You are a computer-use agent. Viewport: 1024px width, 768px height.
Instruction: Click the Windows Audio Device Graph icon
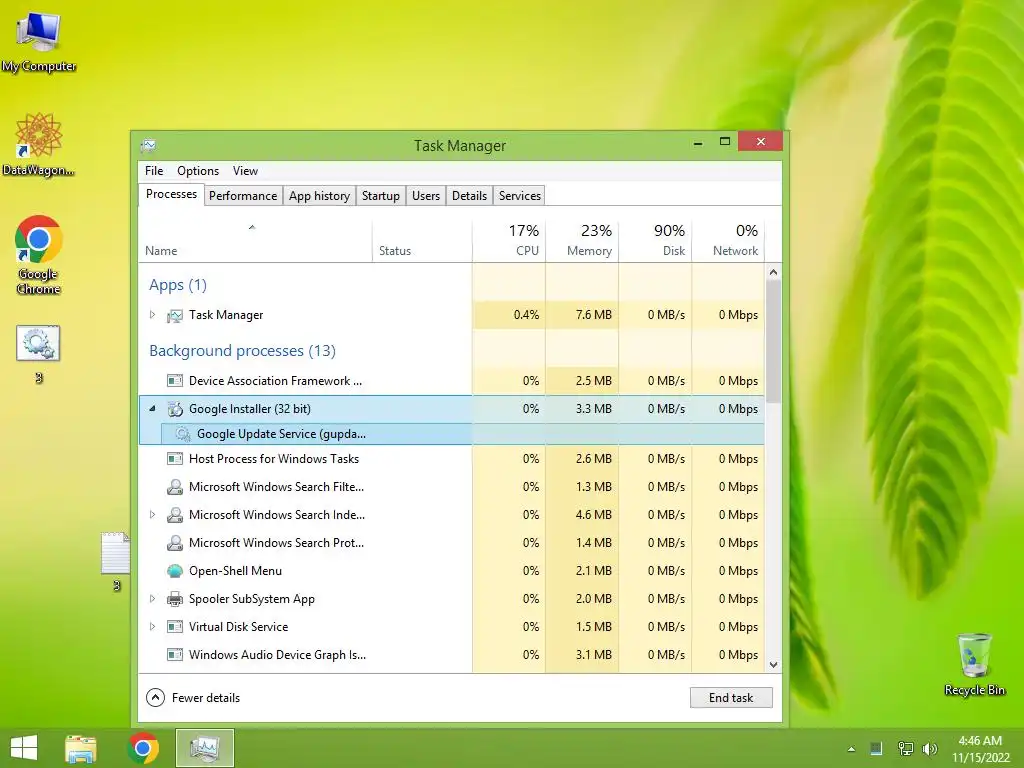coord(174,655)
